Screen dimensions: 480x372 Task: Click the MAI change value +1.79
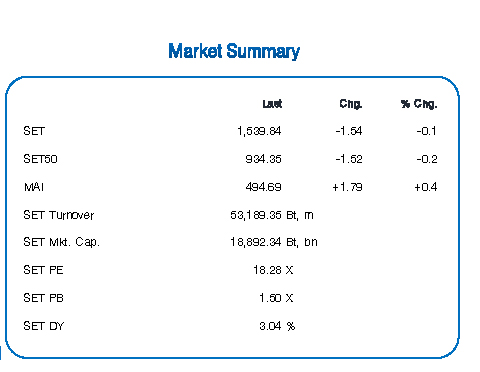click(347, 187)
